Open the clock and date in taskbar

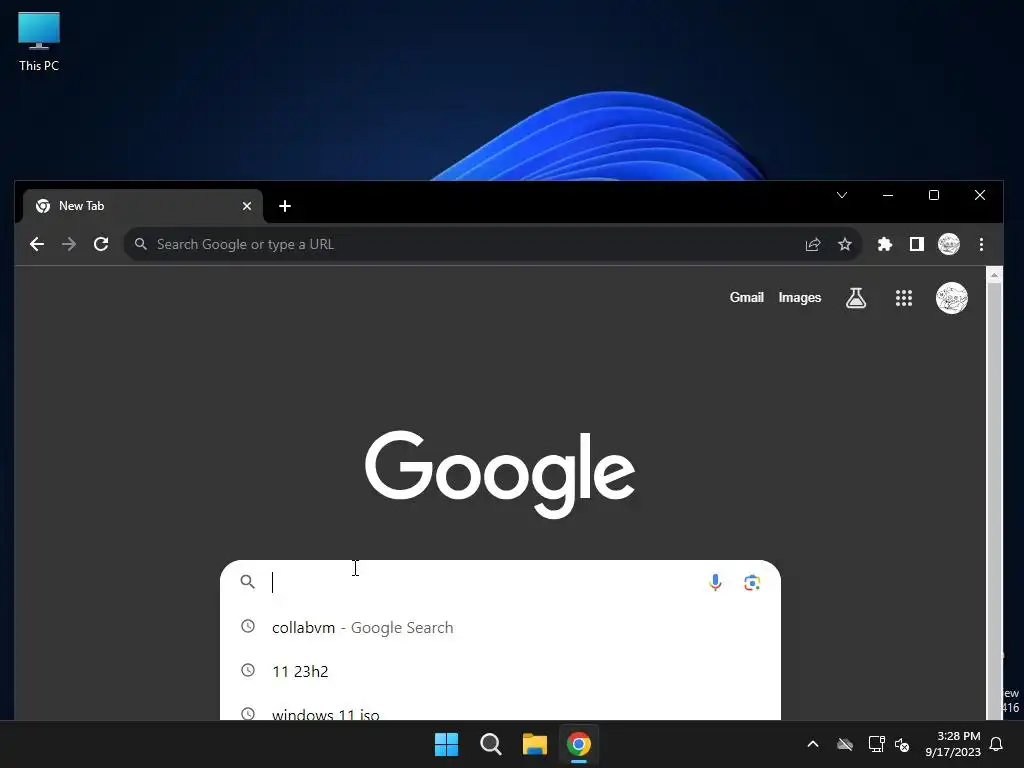pos(953,744)
